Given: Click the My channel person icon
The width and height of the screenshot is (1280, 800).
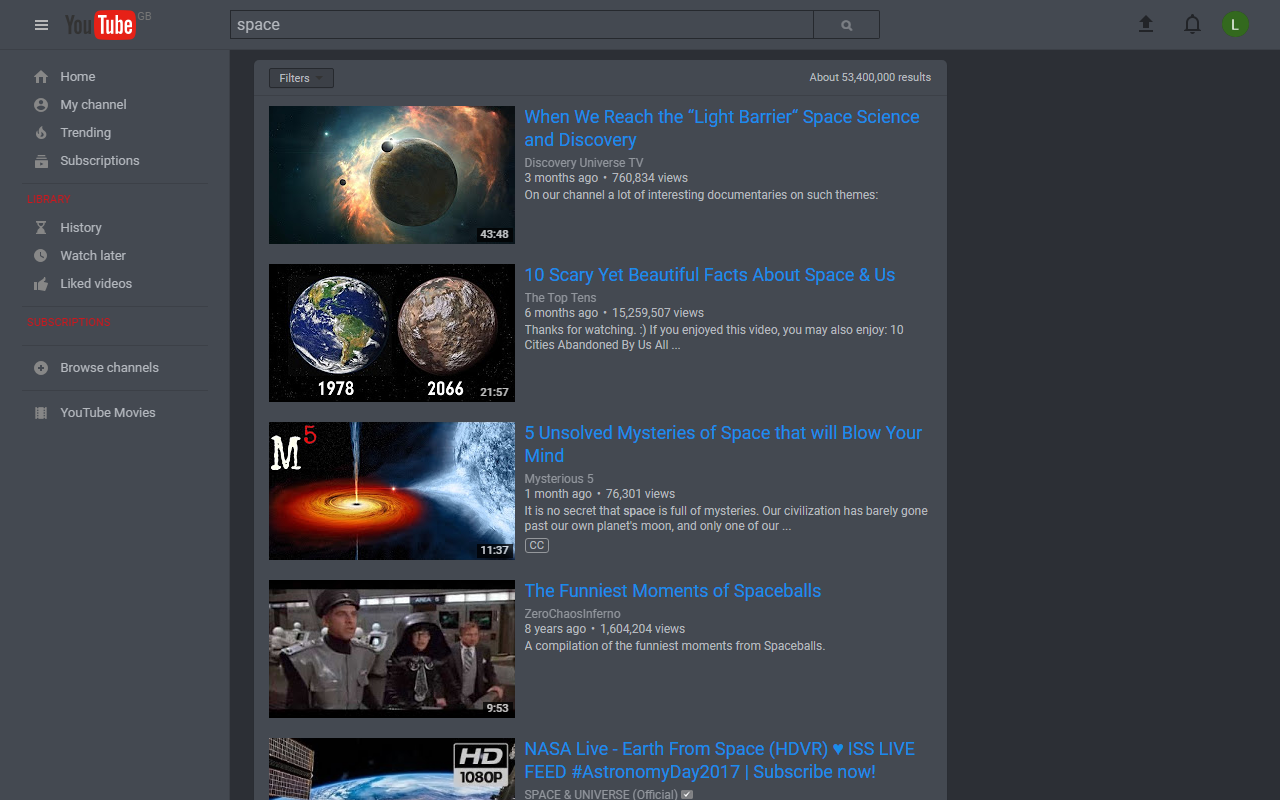Looking at the screenshot, I should click(x=41, y=104).
